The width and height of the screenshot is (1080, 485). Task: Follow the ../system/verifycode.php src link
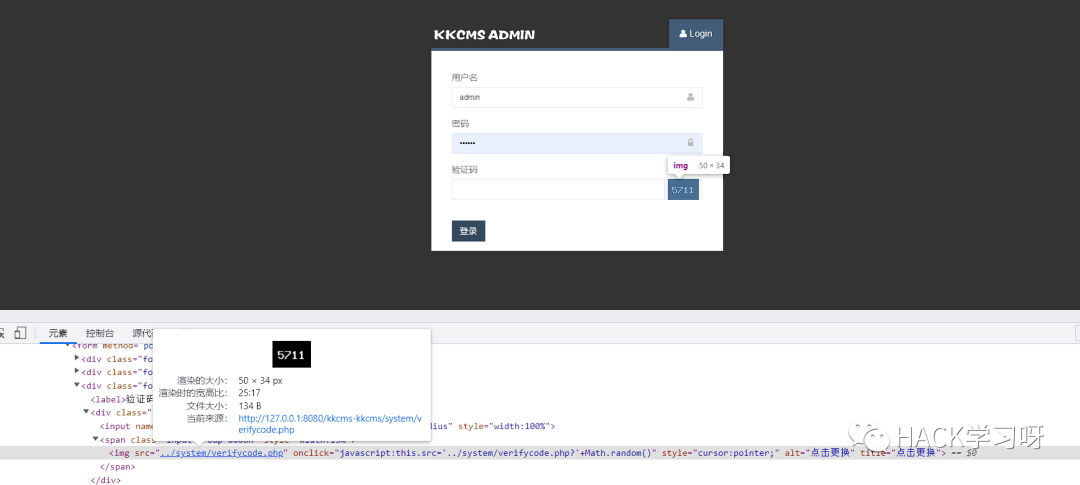tap(222, 453)
